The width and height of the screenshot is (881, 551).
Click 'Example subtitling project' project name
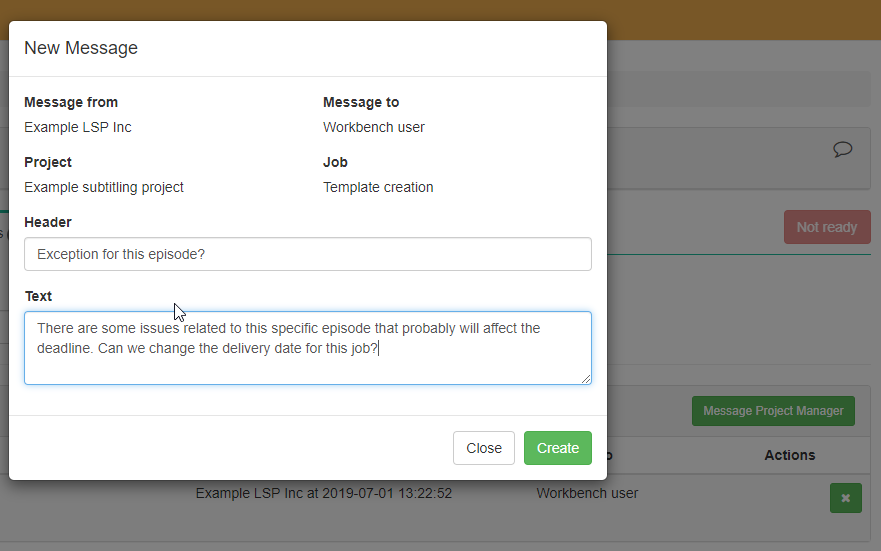pyautogui.click(x=104, y=187)
